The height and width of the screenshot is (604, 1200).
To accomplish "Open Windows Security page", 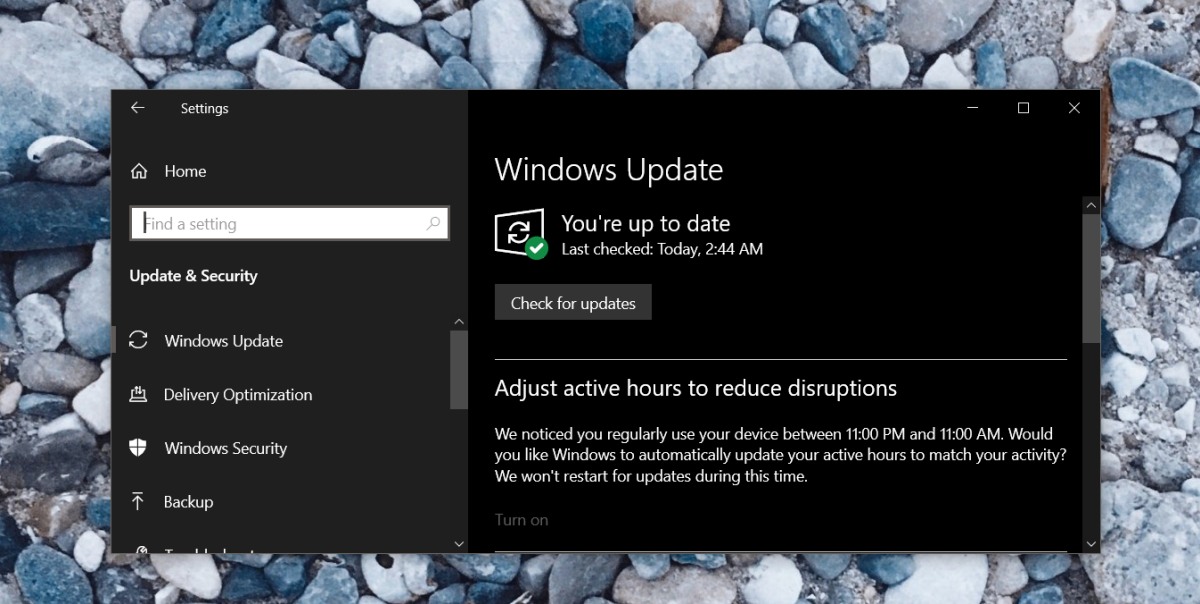I will (226, 448).
